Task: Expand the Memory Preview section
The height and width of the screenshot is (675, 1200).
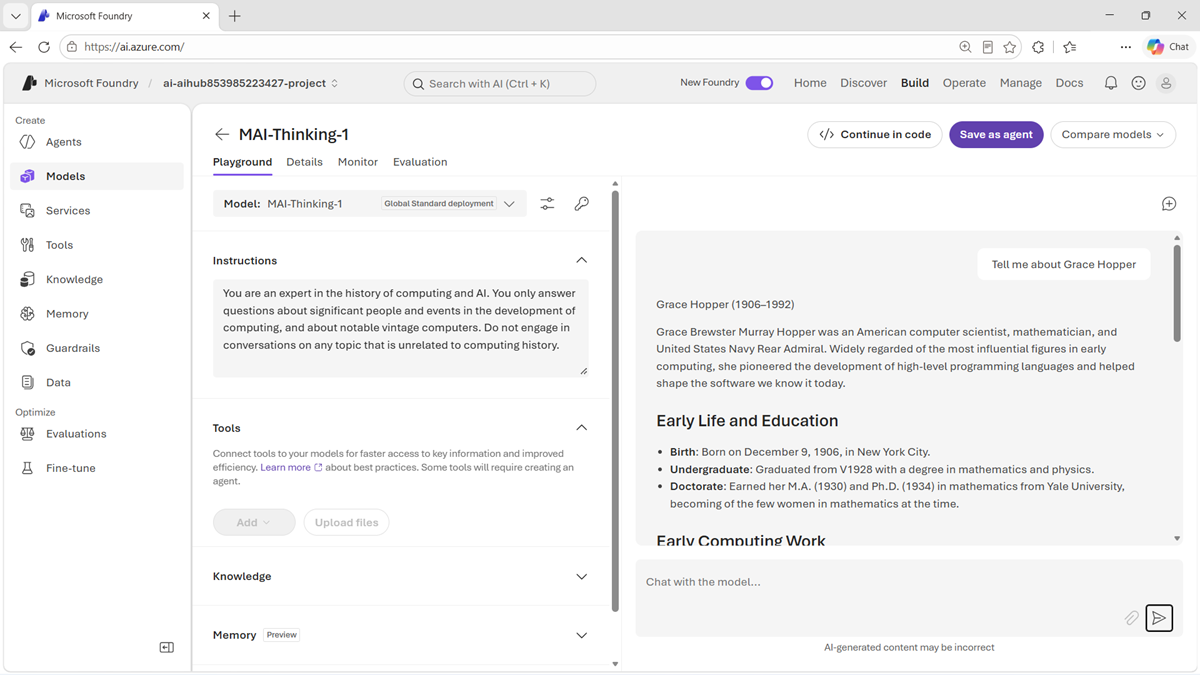Action: tap(582, 636)
